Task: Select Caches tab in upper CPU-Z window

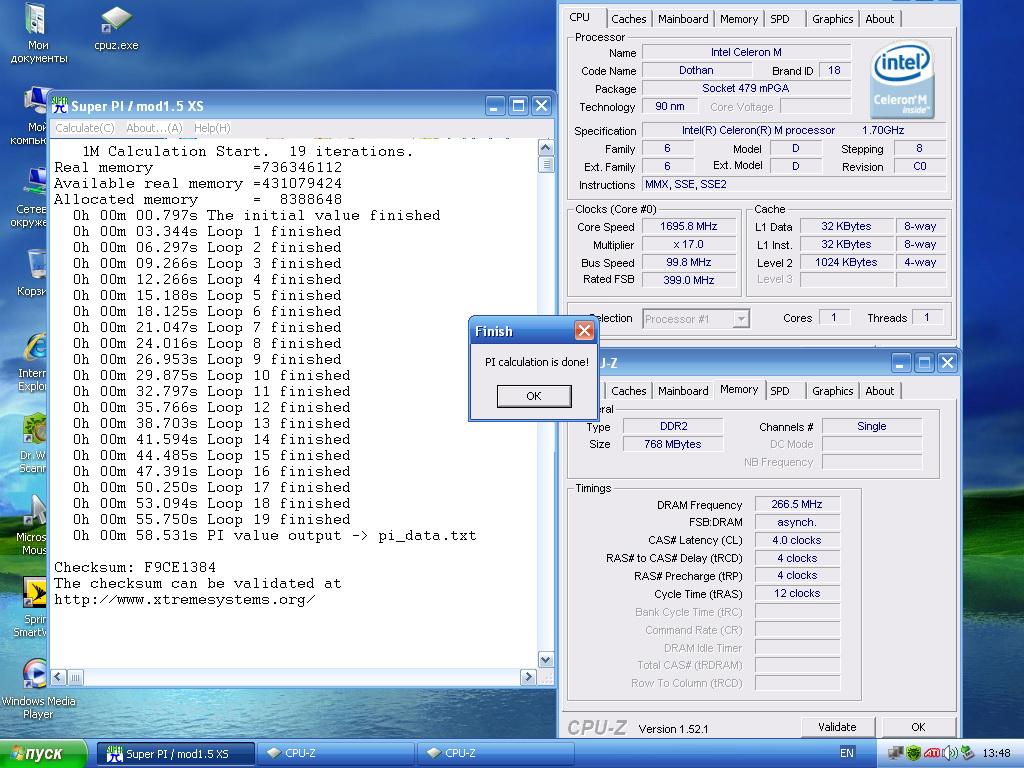Action: click(628, 19)
